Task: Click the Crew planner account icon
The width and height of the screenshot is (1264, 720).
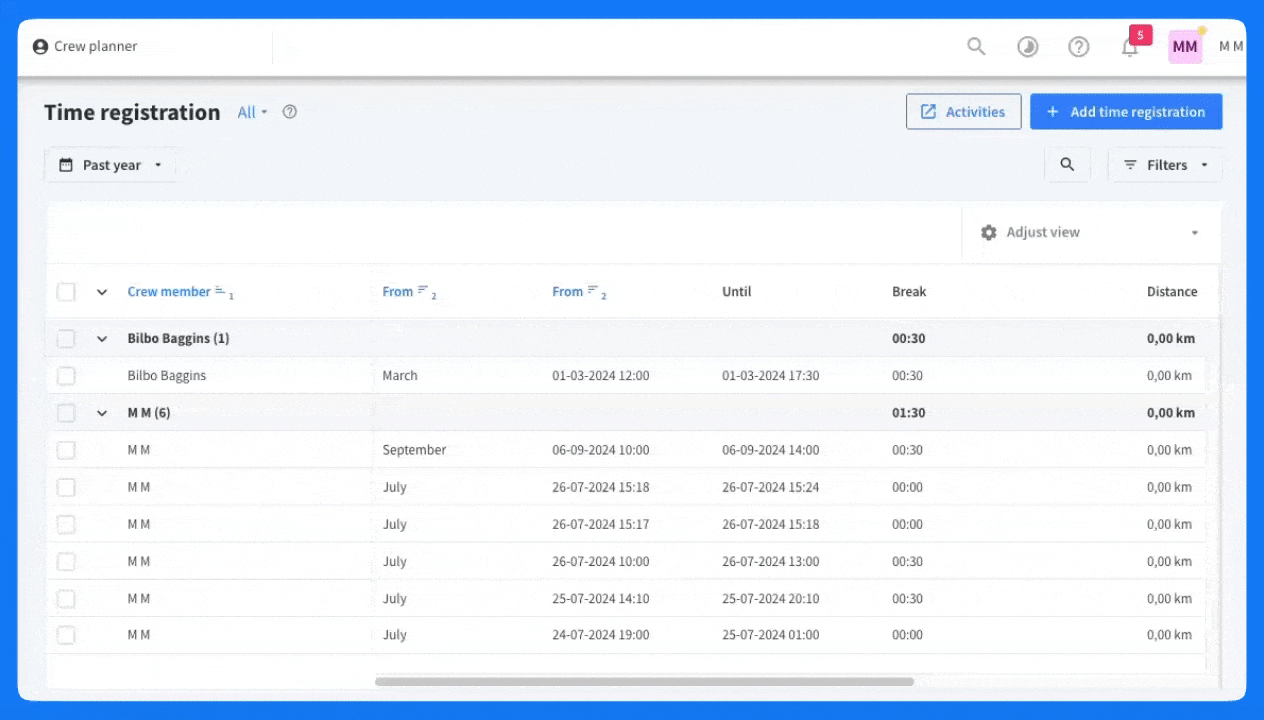Action: (x=40, y=47)
